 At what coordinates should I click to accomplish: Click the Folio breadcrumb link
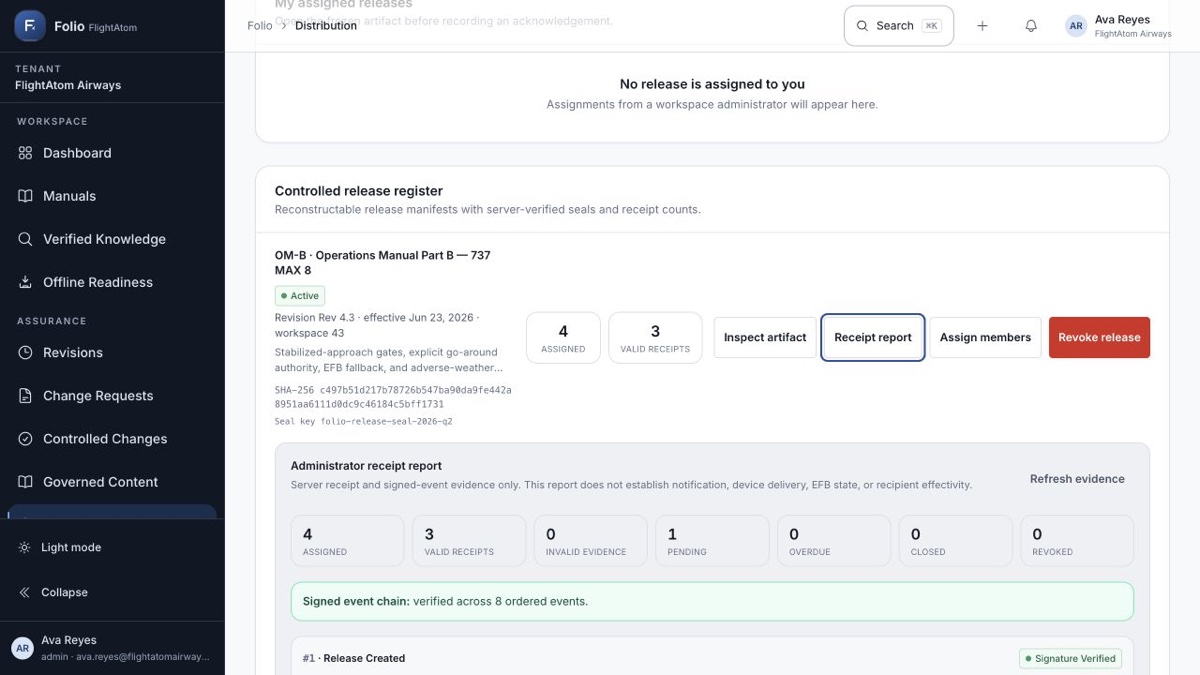pyautogui.click(x=259, y=26)
